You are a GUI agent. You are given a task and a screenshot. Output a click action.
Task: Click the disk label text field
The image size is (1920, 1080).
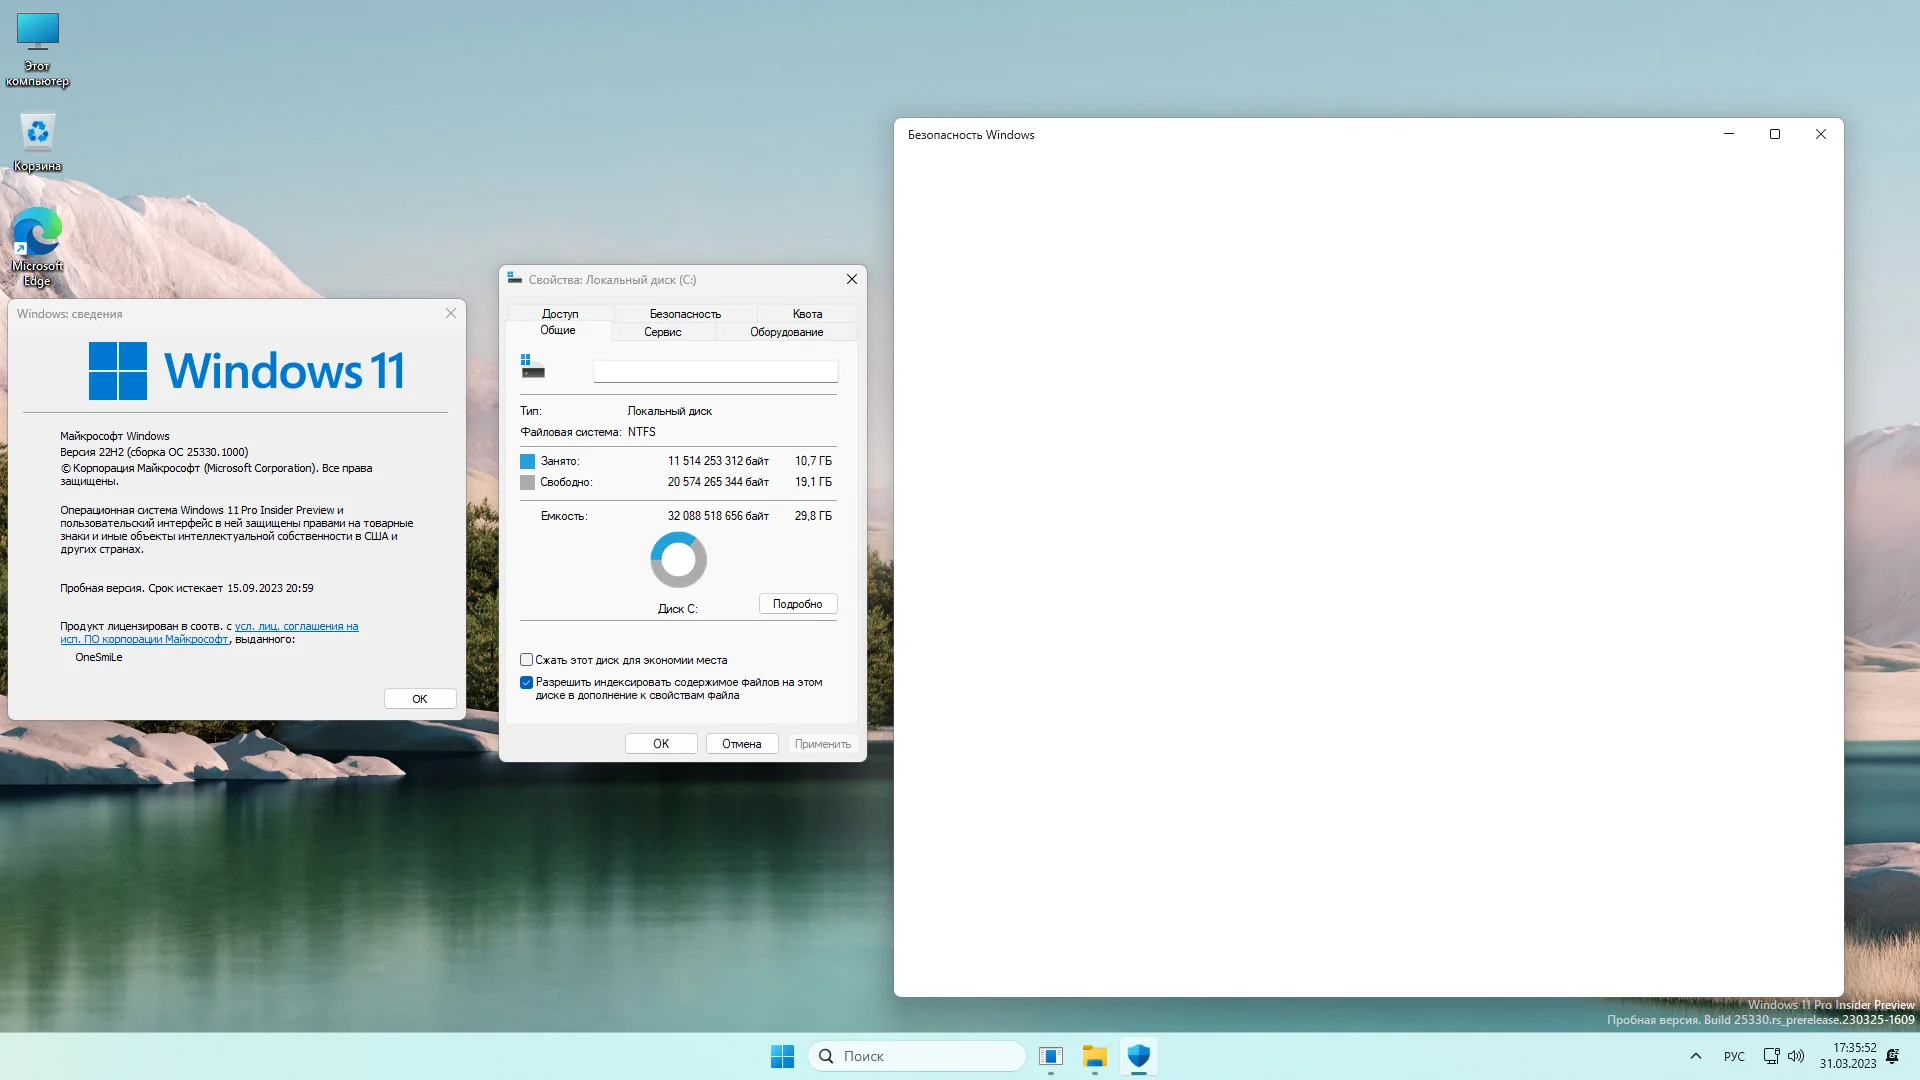715,372
